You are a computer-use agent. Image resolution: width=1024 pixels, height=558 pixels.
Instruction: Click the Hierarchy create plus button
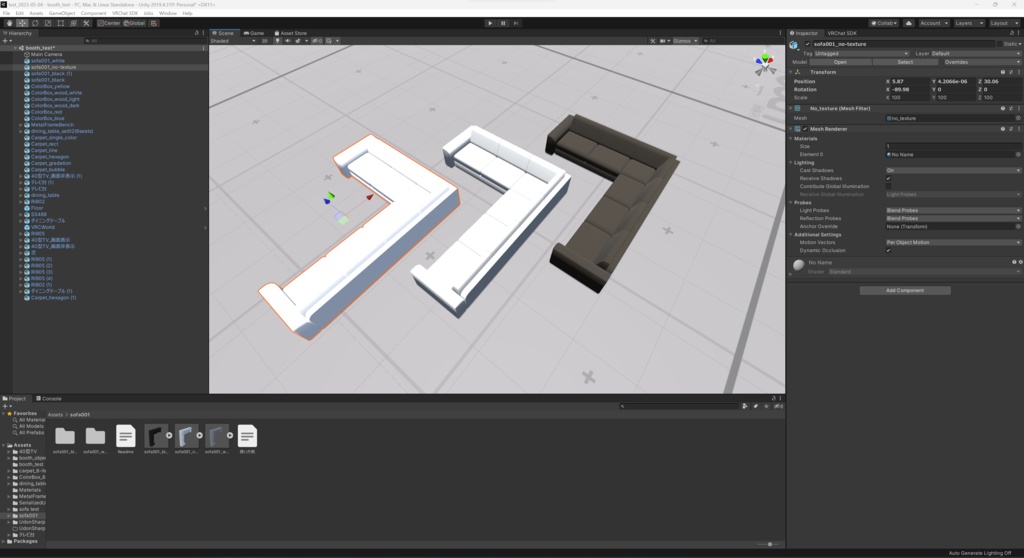coord(6,41)
